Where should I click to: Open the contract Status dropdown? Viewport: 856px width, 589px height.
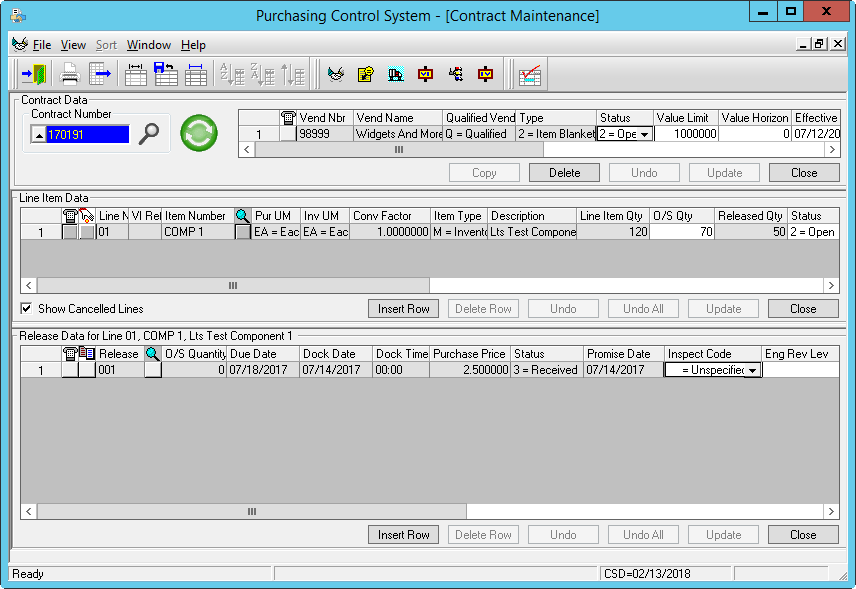[x=644, y=134]
